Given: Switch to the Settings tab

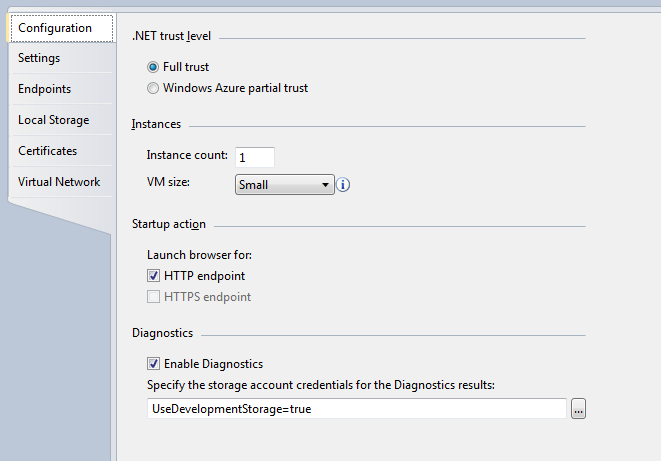Looking at the screenshot, I should [40, 58].
